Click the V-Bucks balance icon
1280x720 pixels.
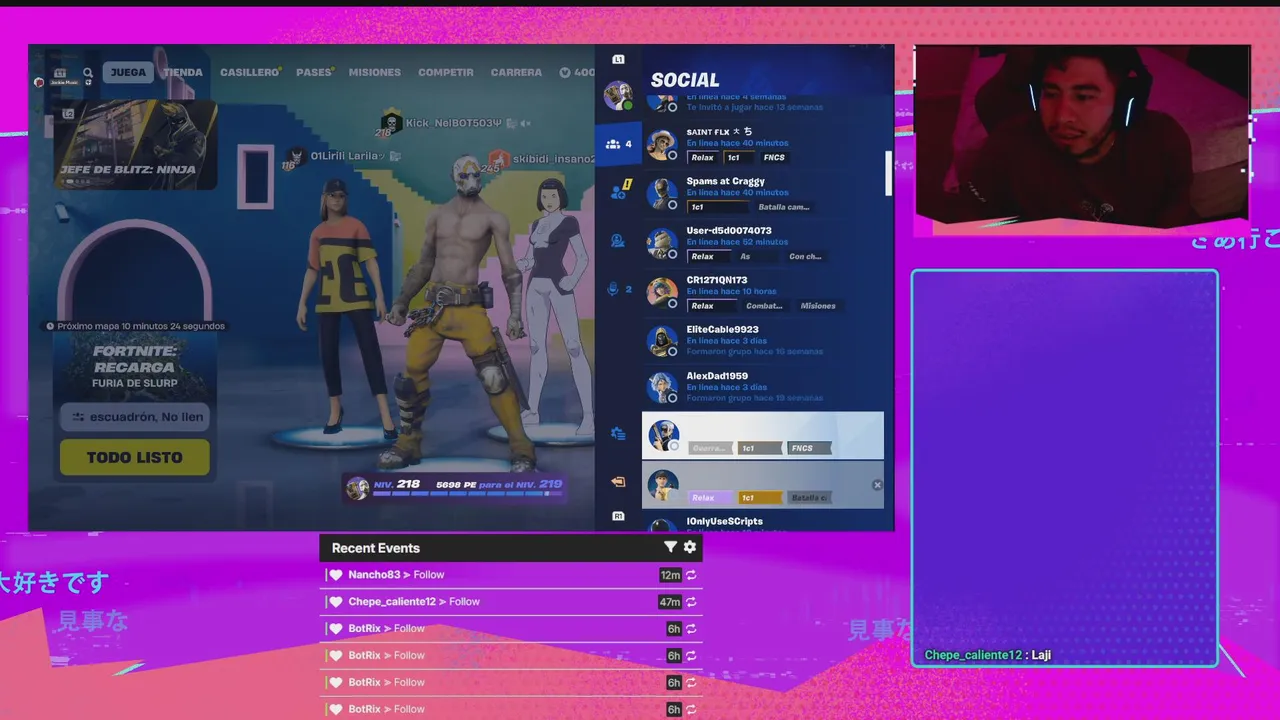click(x=564, y=72)
